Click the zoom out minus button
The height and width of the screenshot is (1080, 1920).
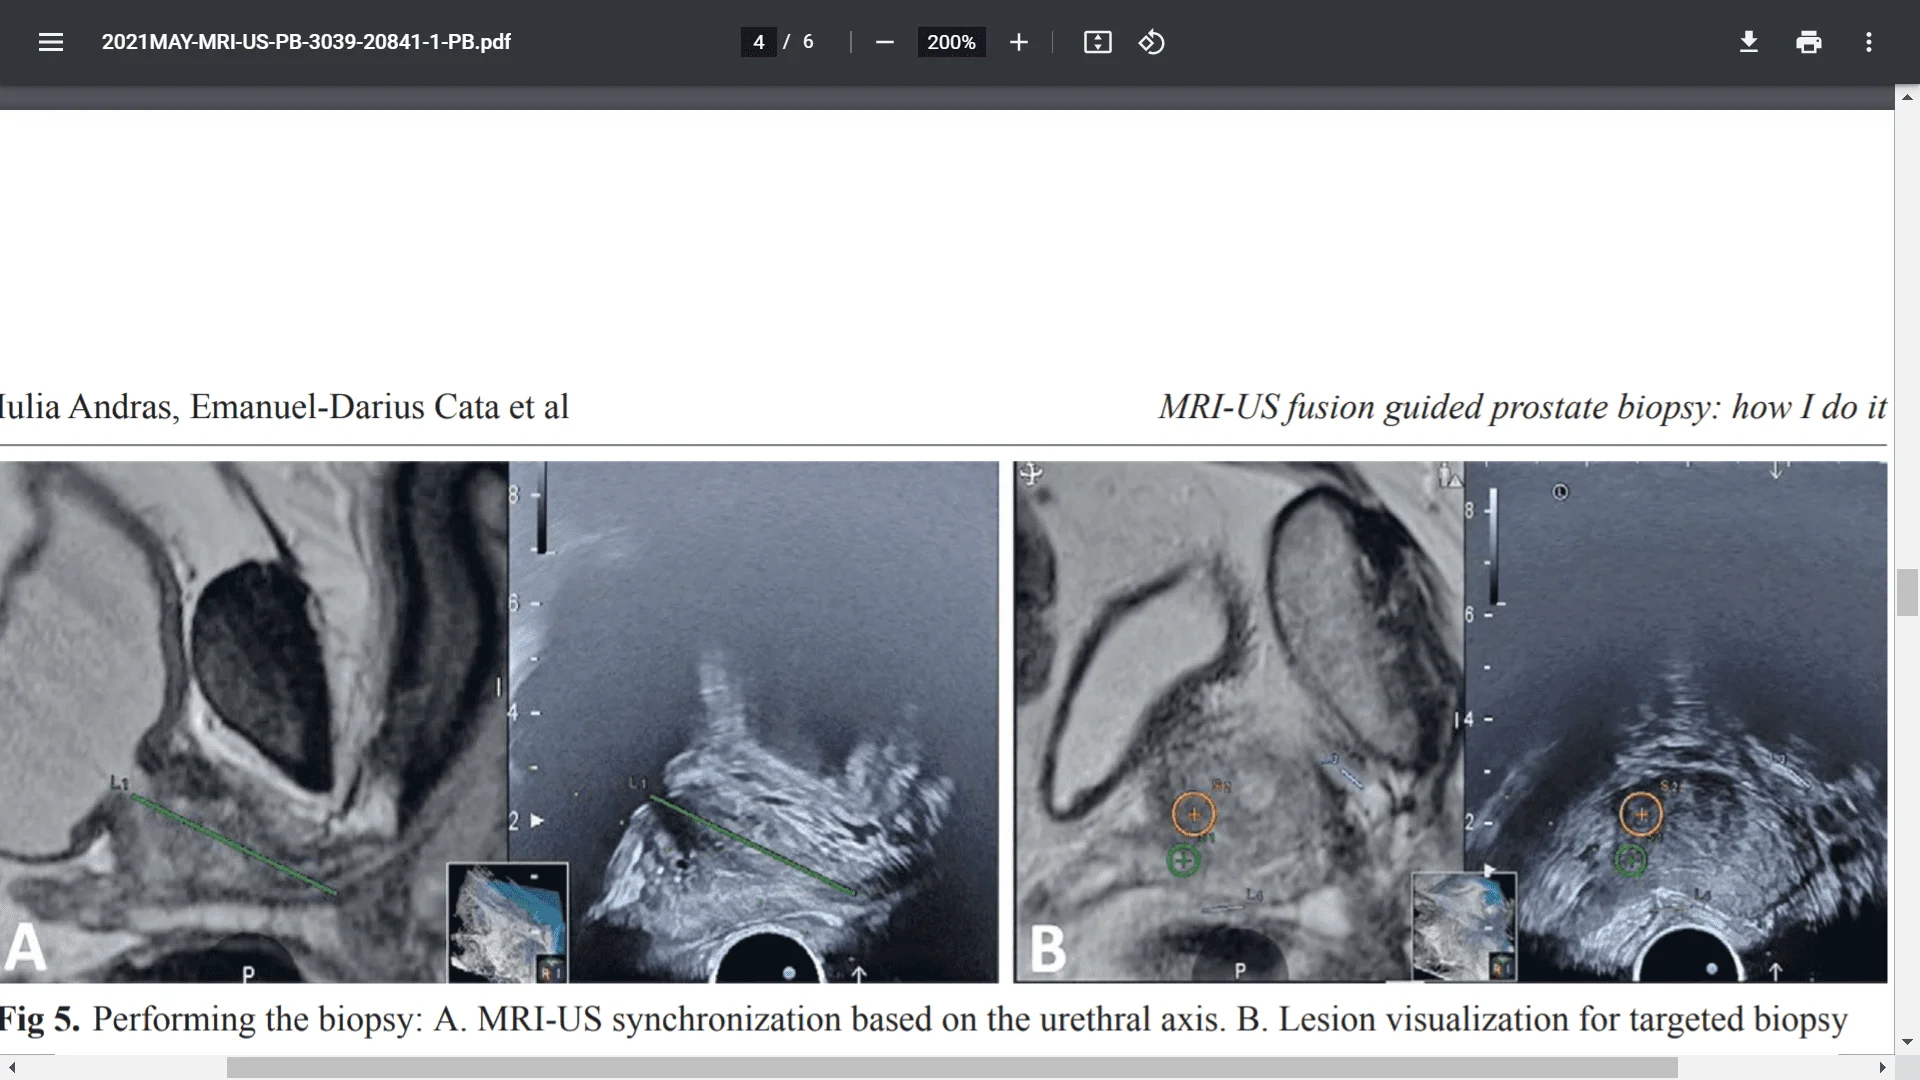[x=884, y=42]
